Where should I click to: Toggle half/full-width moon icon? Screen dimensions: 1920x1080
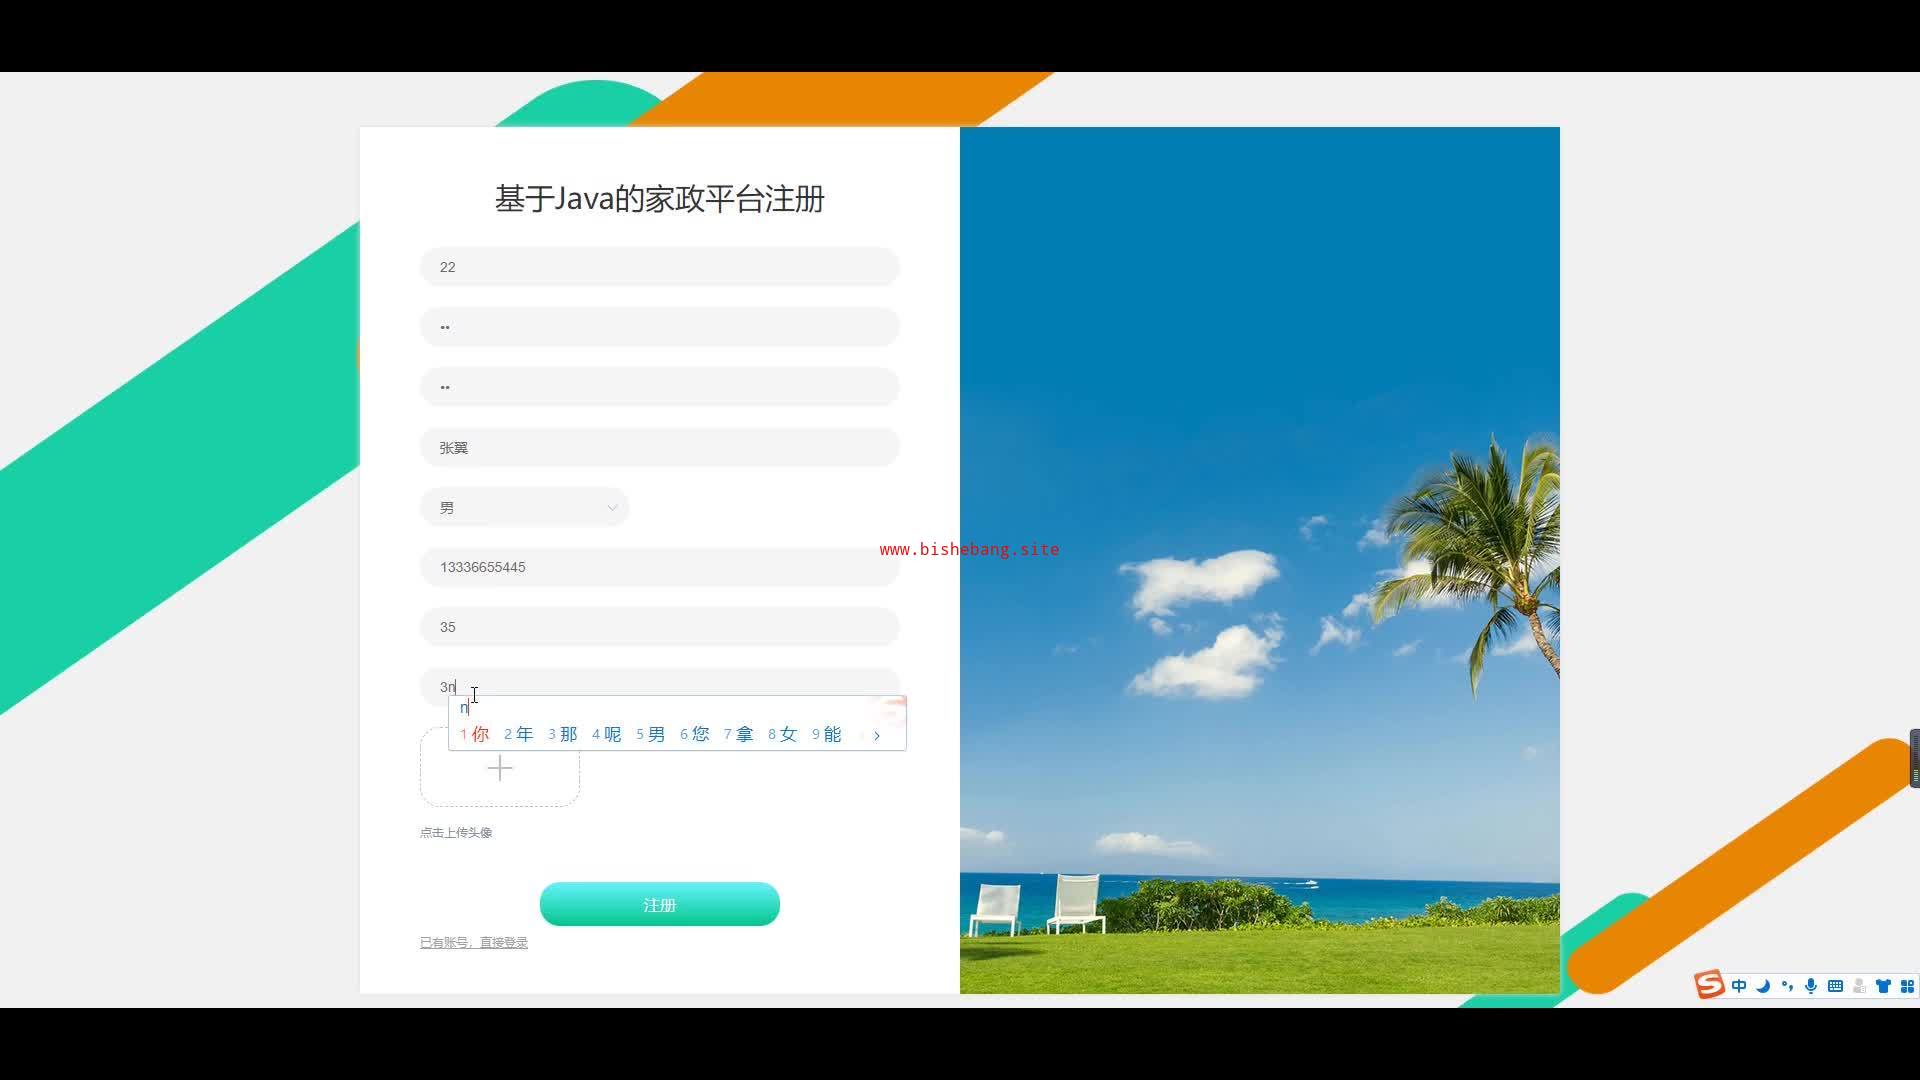tap(1763, 986)
